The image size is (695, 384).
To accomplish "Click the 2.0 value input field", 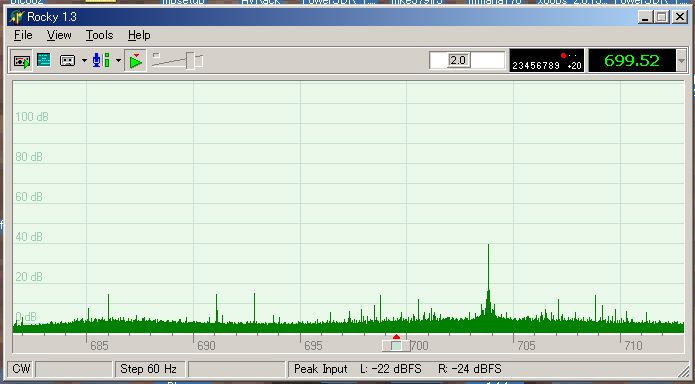I will click(467, 60).
